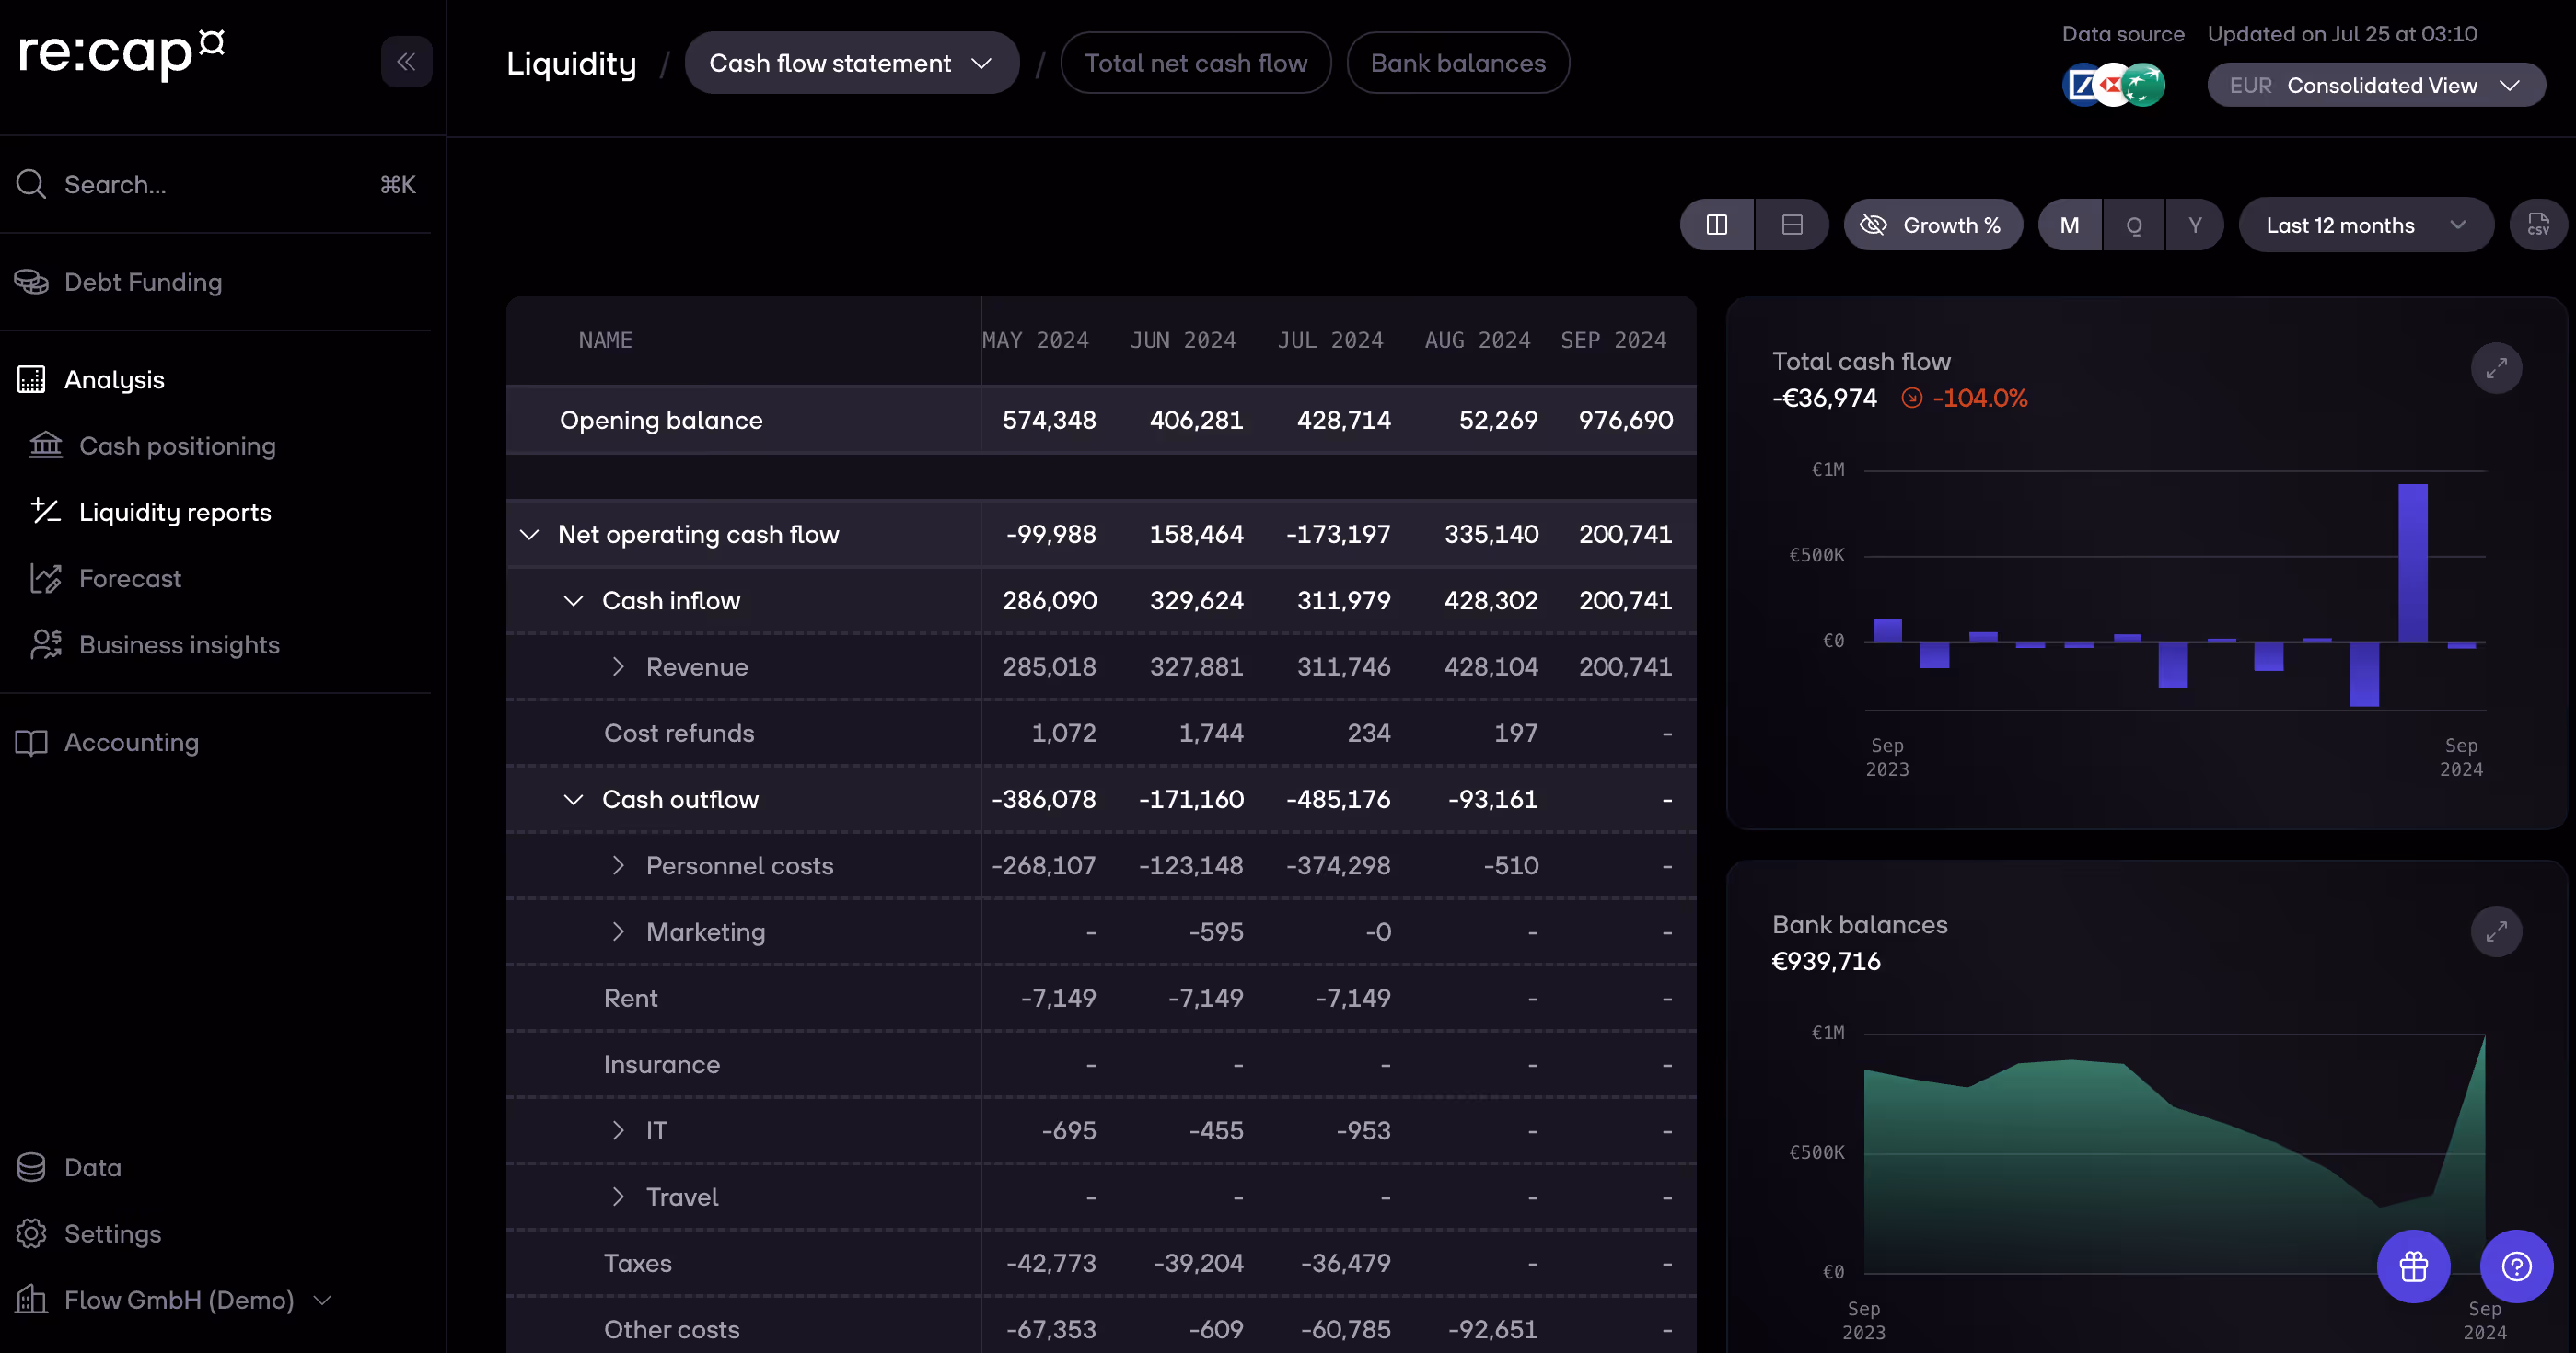Open the Total net cash flow tab
2576x1353 pixels.
point(1195,63)
